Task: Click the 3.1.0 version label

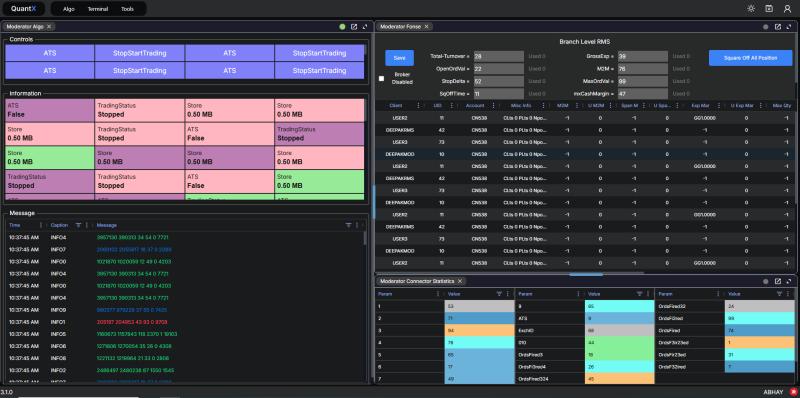Action: (6, 392)
